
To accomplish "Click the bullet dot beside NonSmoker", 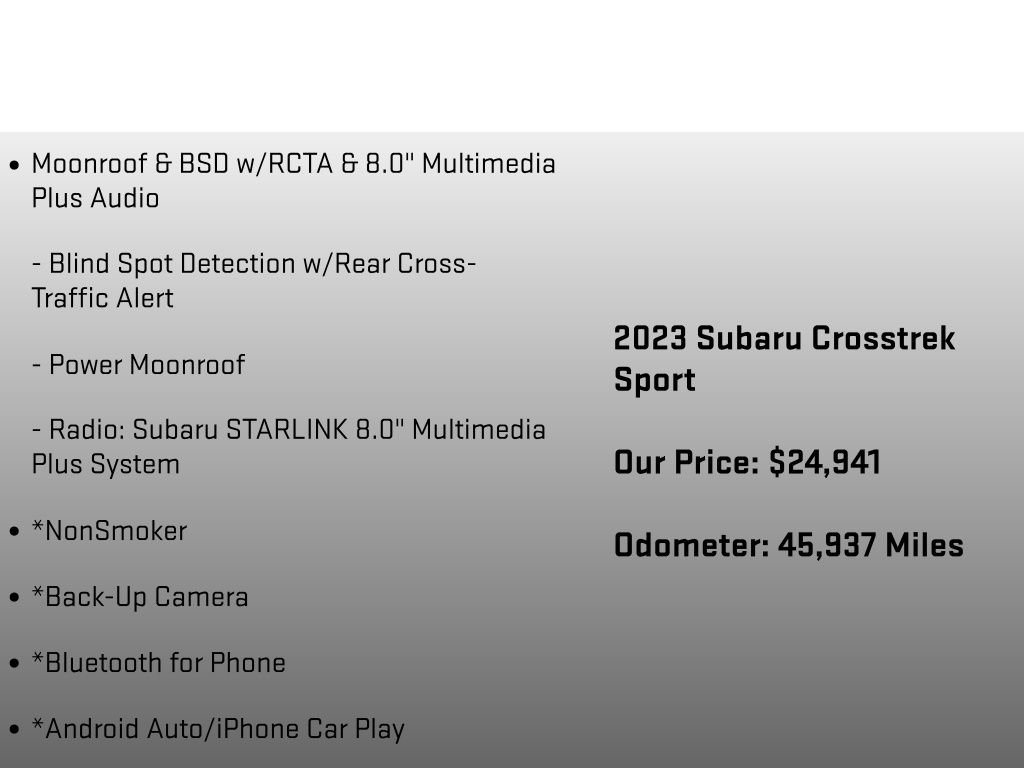I will point(14,532).
